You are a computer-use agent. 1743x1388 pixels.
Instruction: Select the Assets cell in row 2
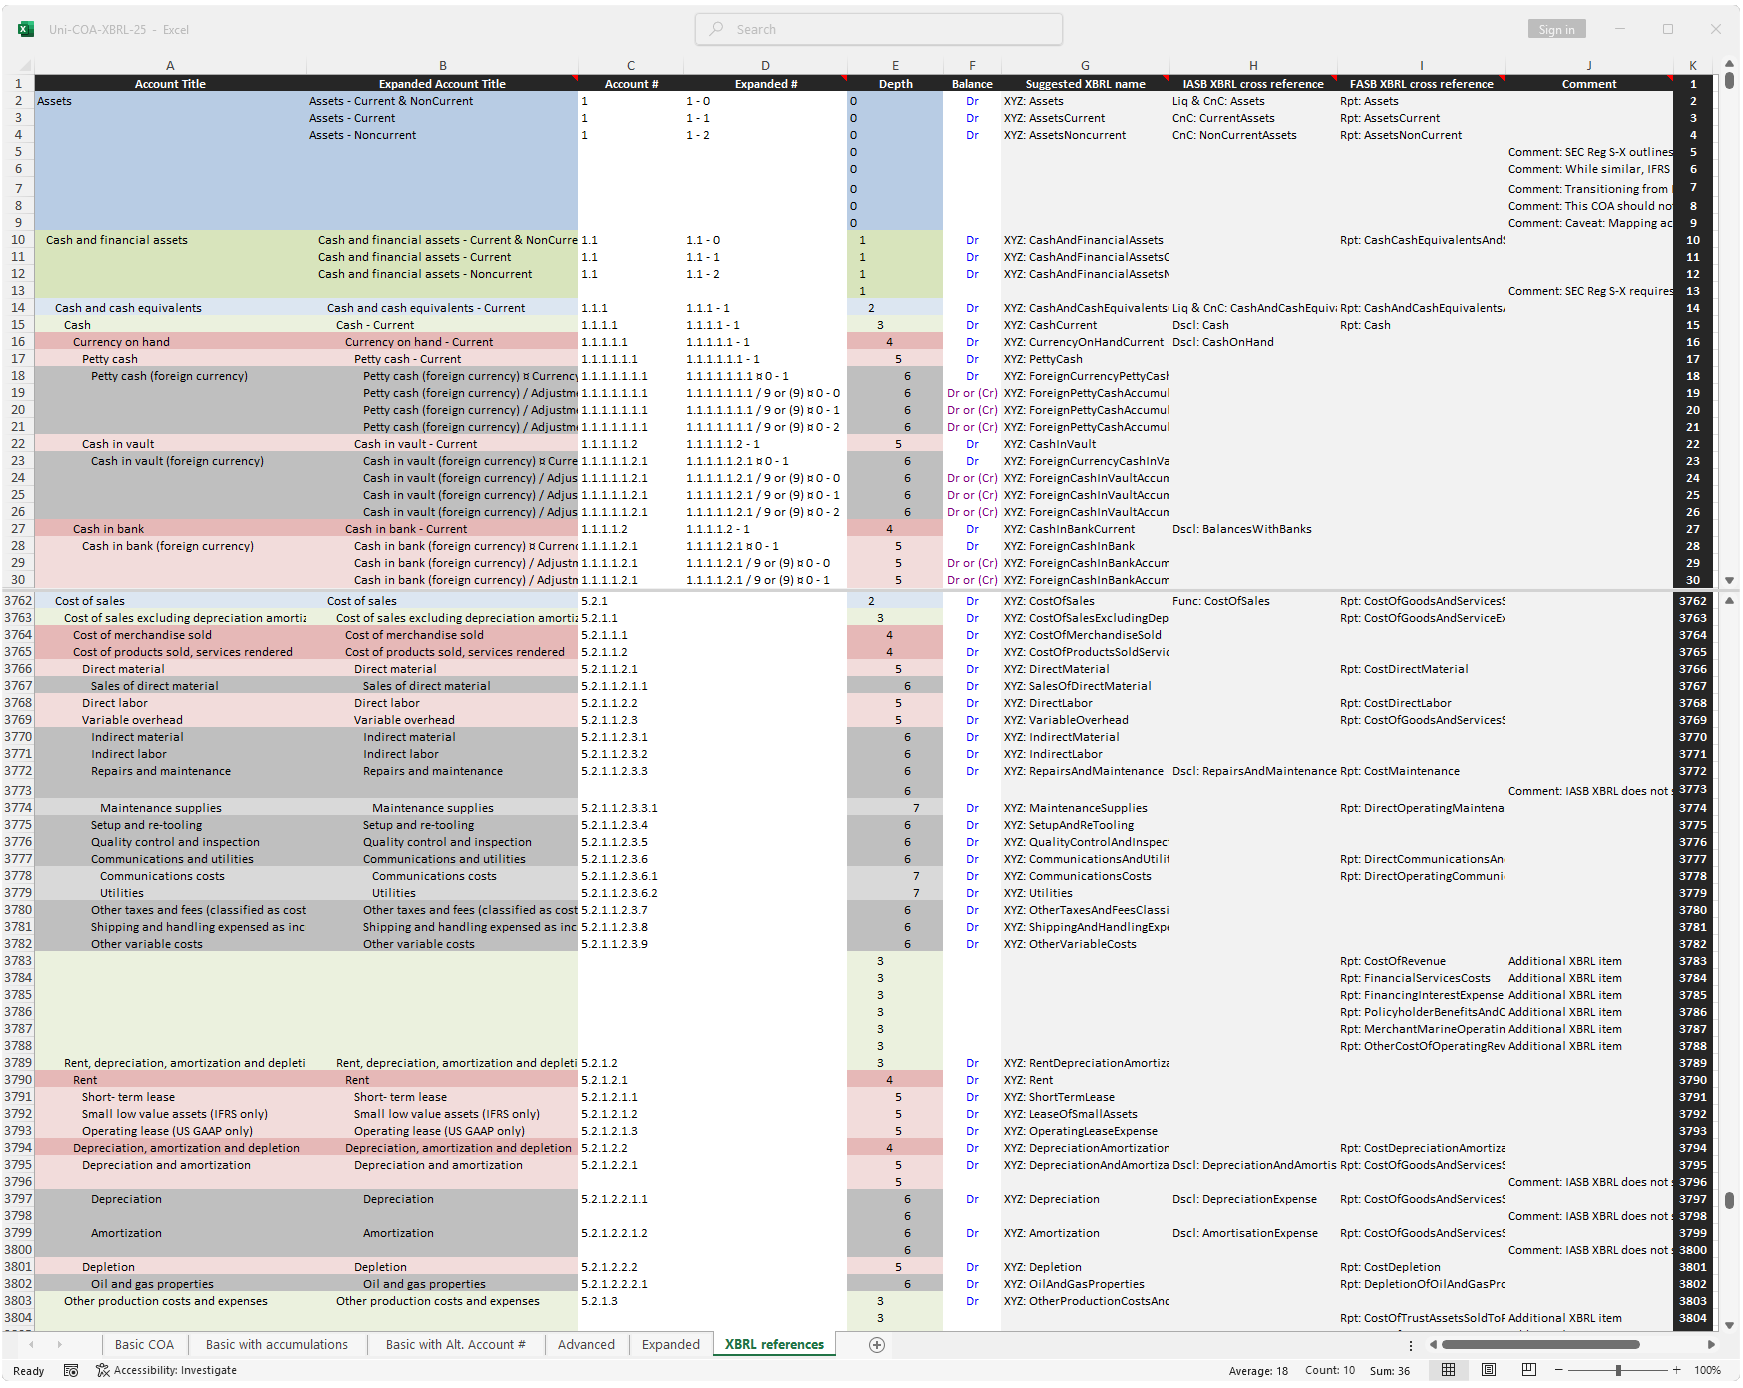coord(170,101)
